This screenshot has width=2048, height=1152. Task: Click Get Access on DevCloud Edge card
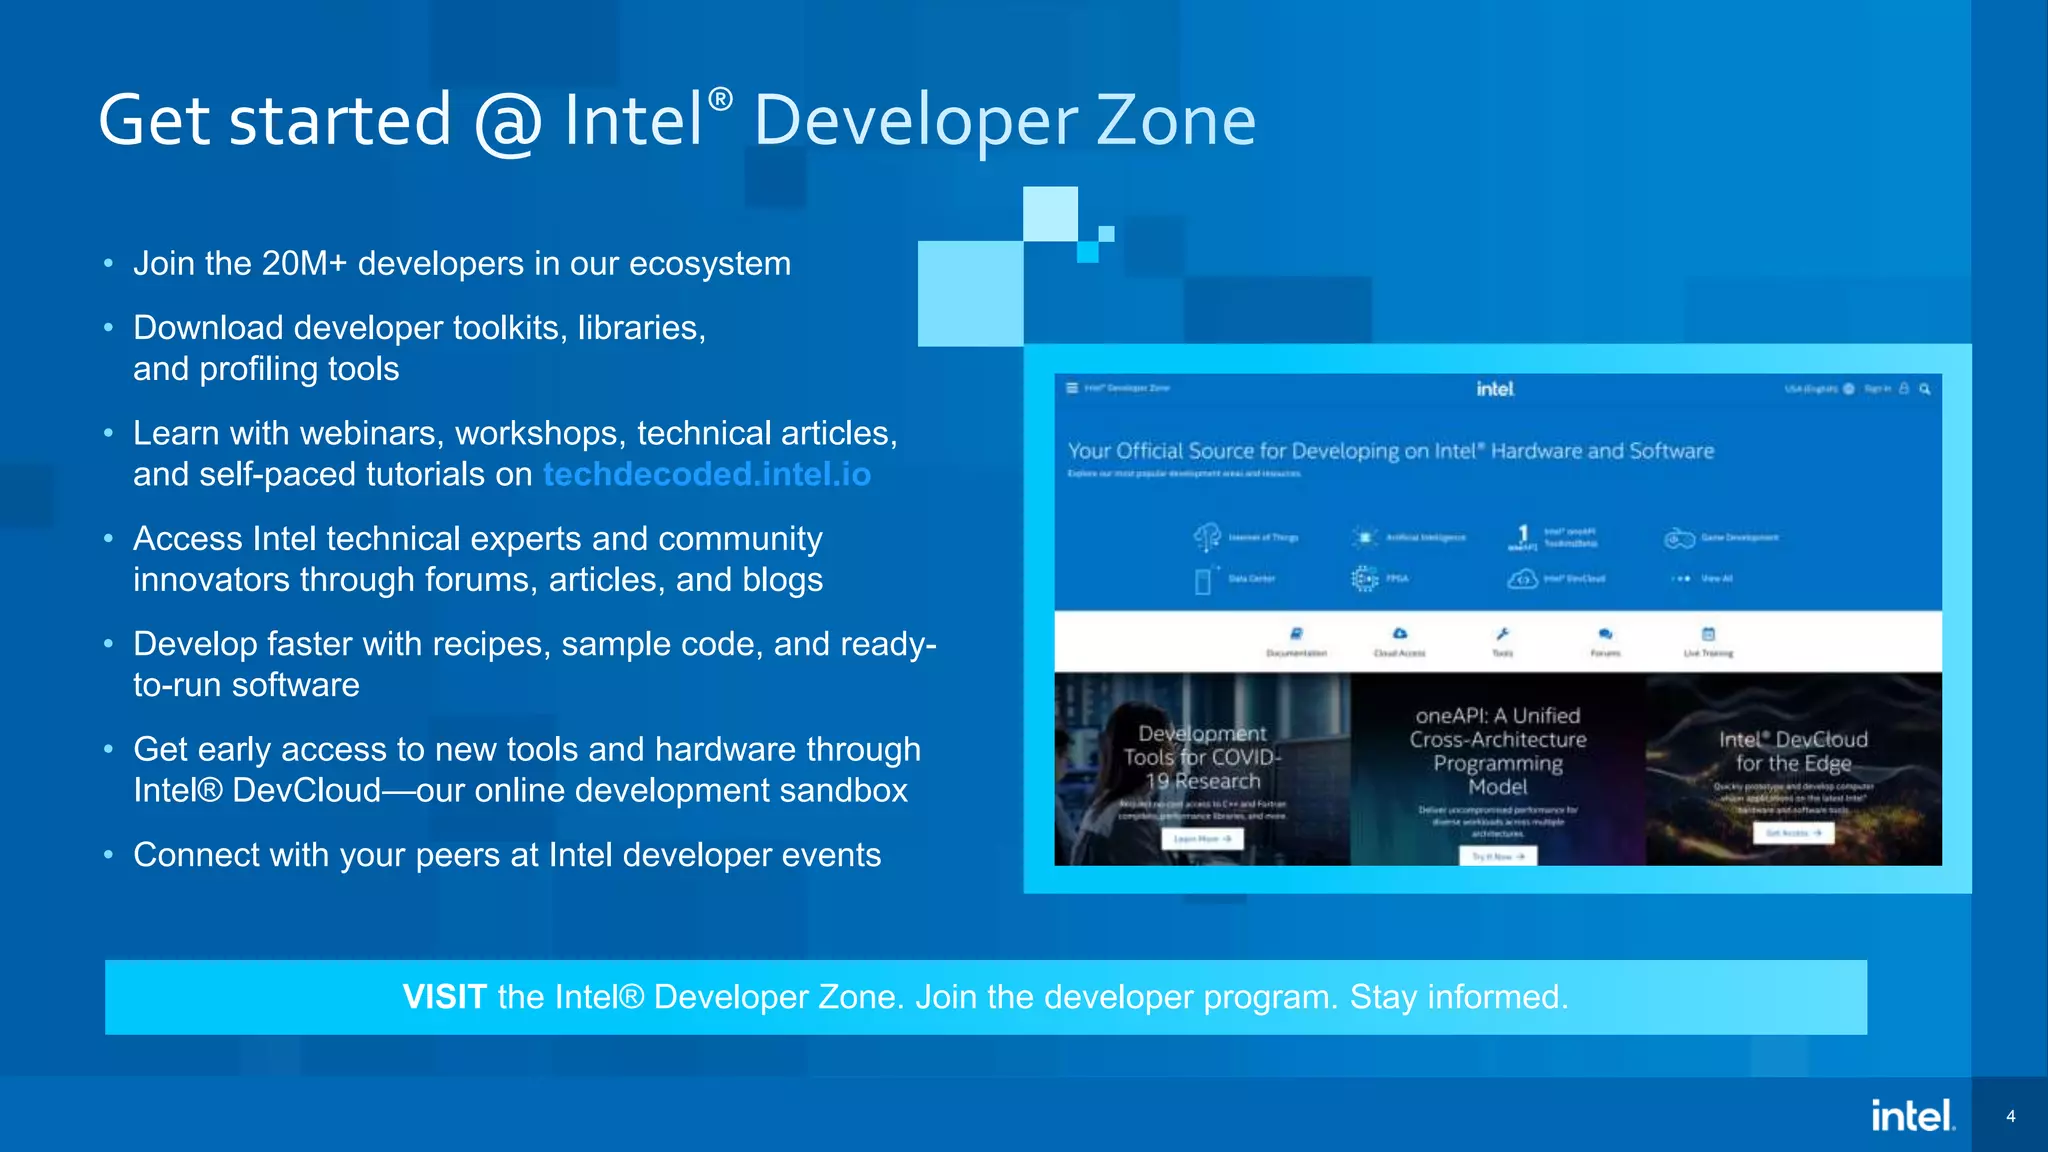[x=1793, y=832]
